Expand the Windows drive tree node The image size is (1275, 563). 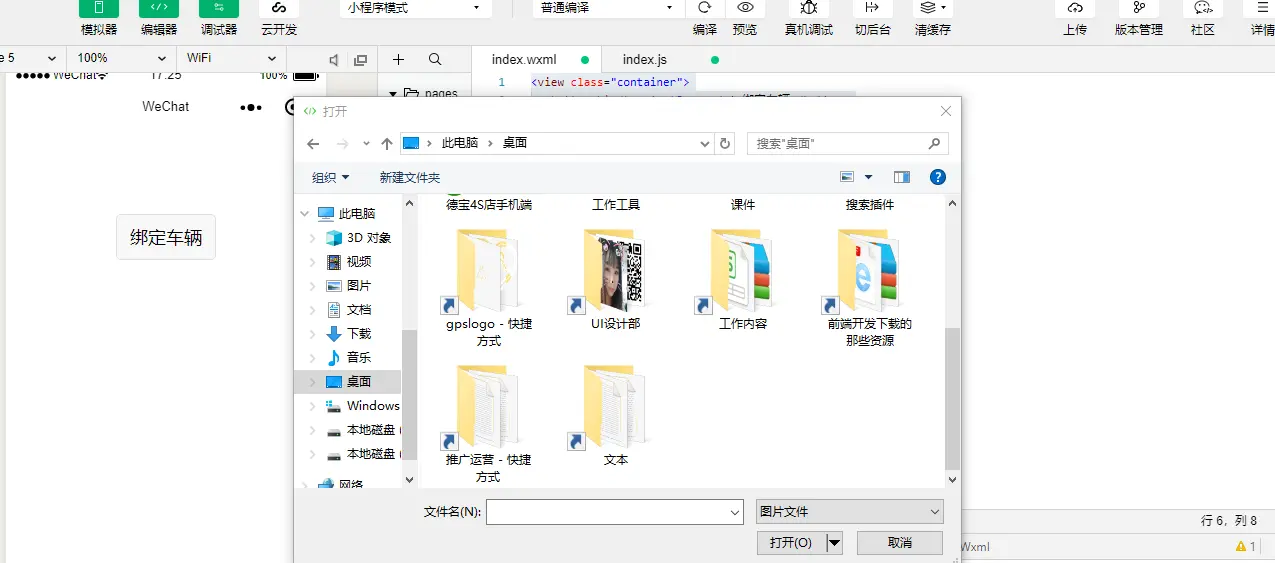[x=313, y=406]
